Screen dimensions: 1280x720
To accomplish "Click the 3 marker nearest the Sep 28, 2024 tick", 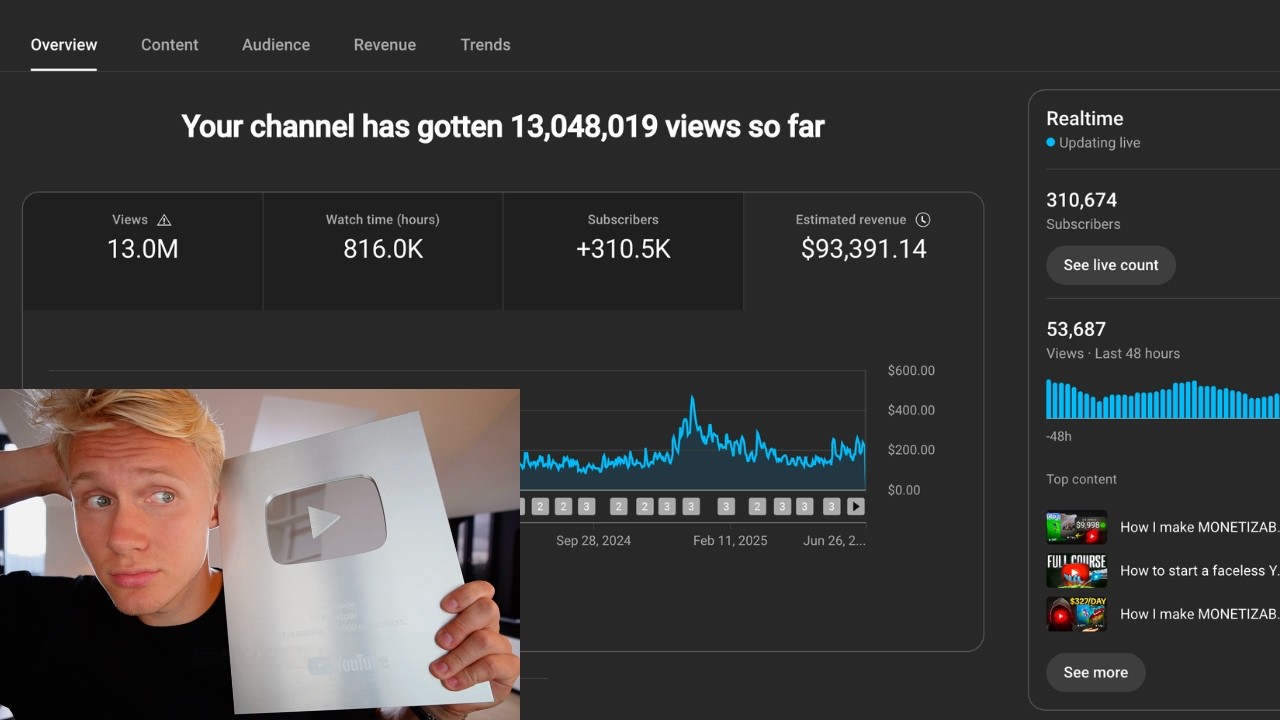I will pos(587,507).
